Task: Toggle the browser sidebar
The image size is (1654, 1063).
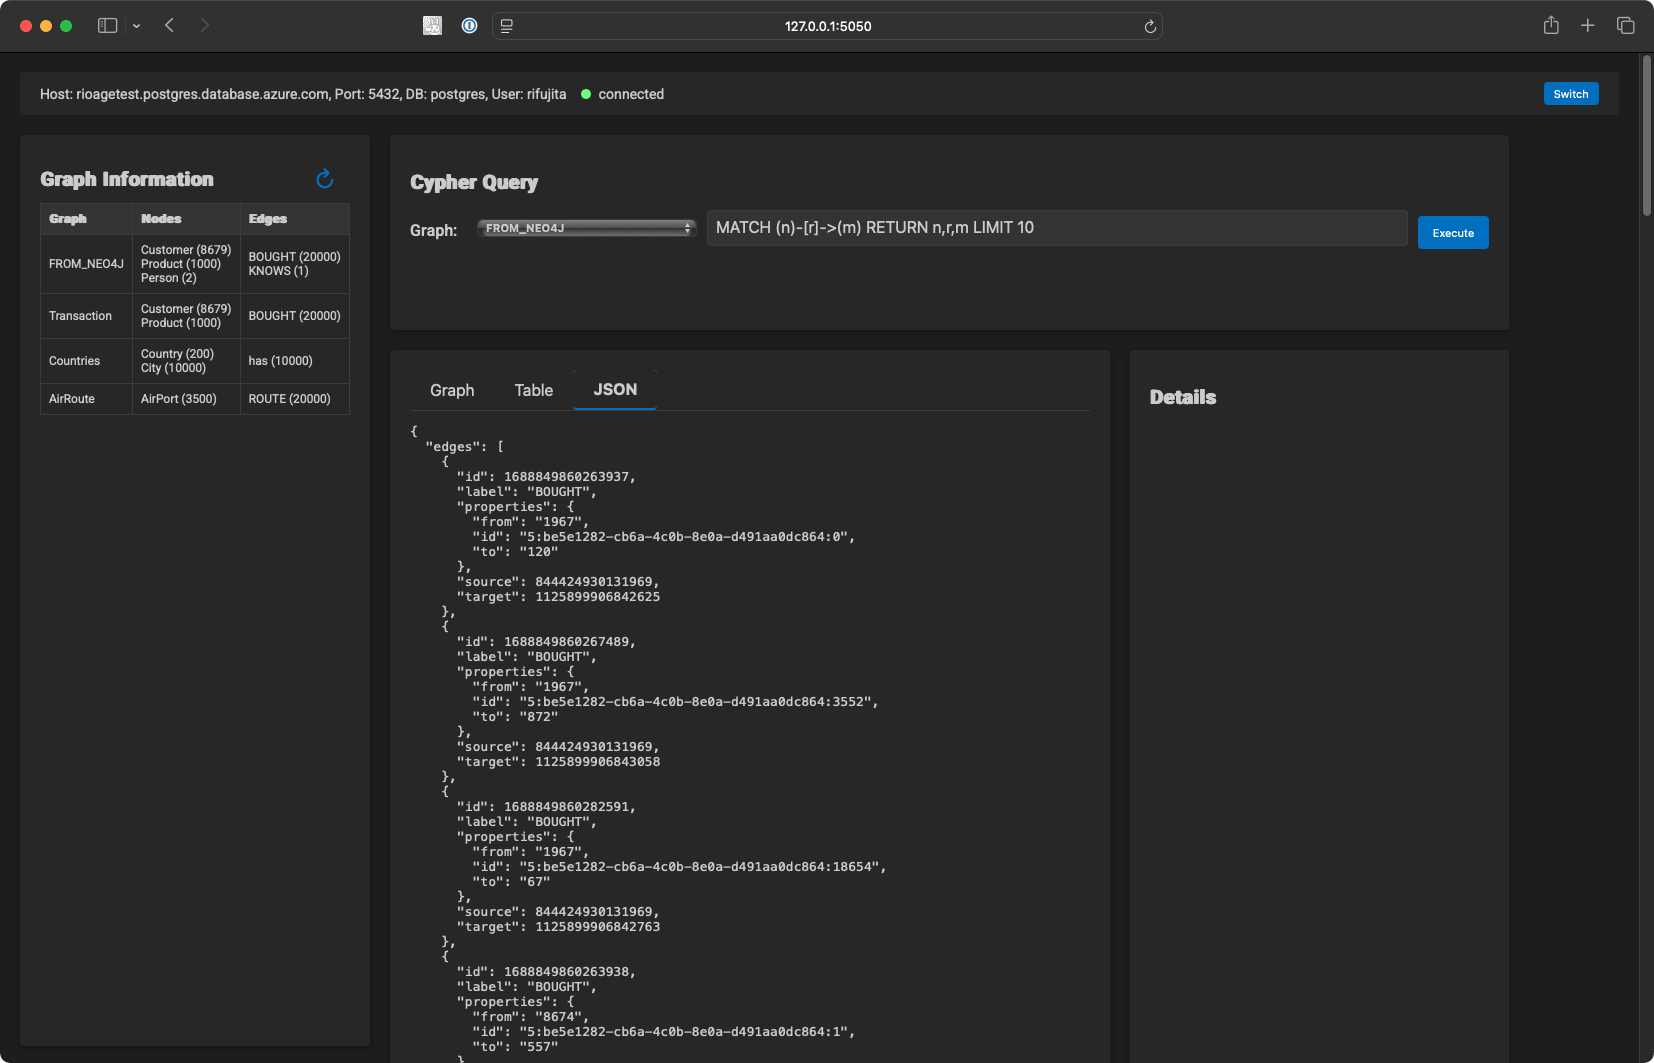Action: pos(107,25)
